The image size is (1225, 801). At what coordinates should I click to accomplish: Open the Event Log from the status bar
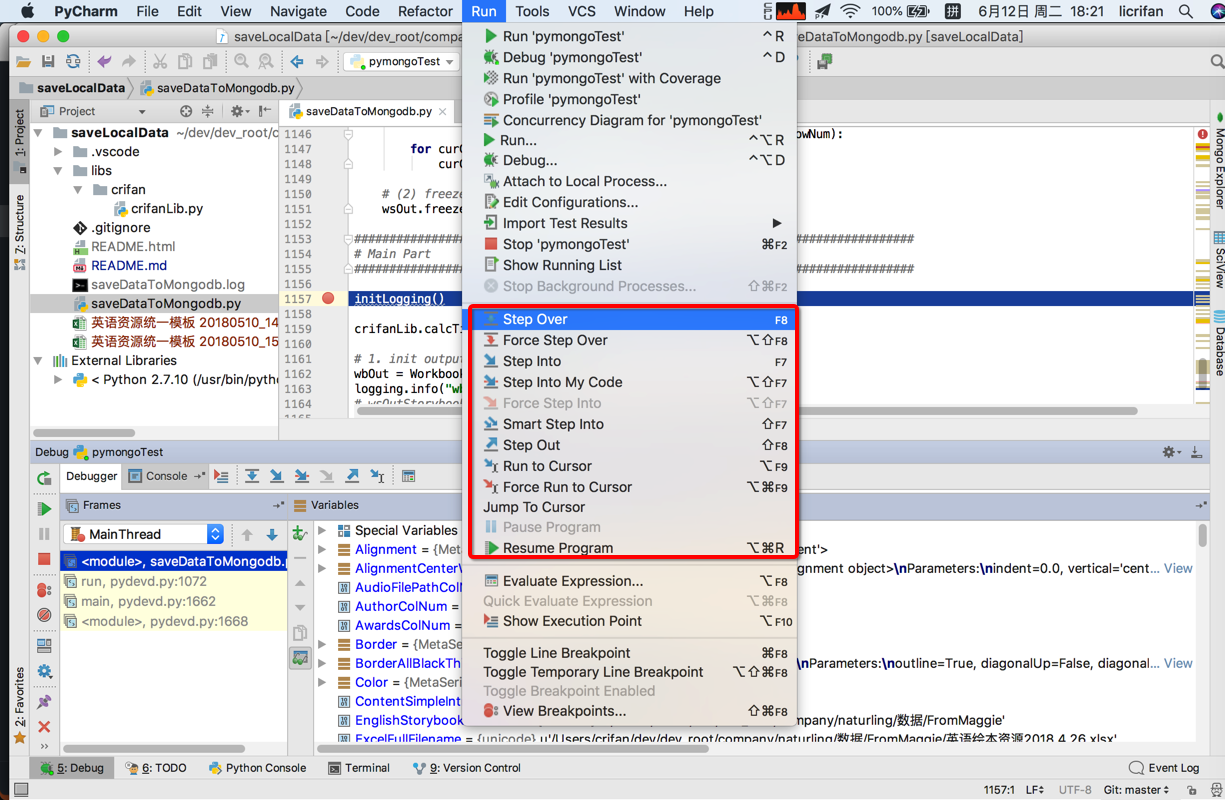1164,767
